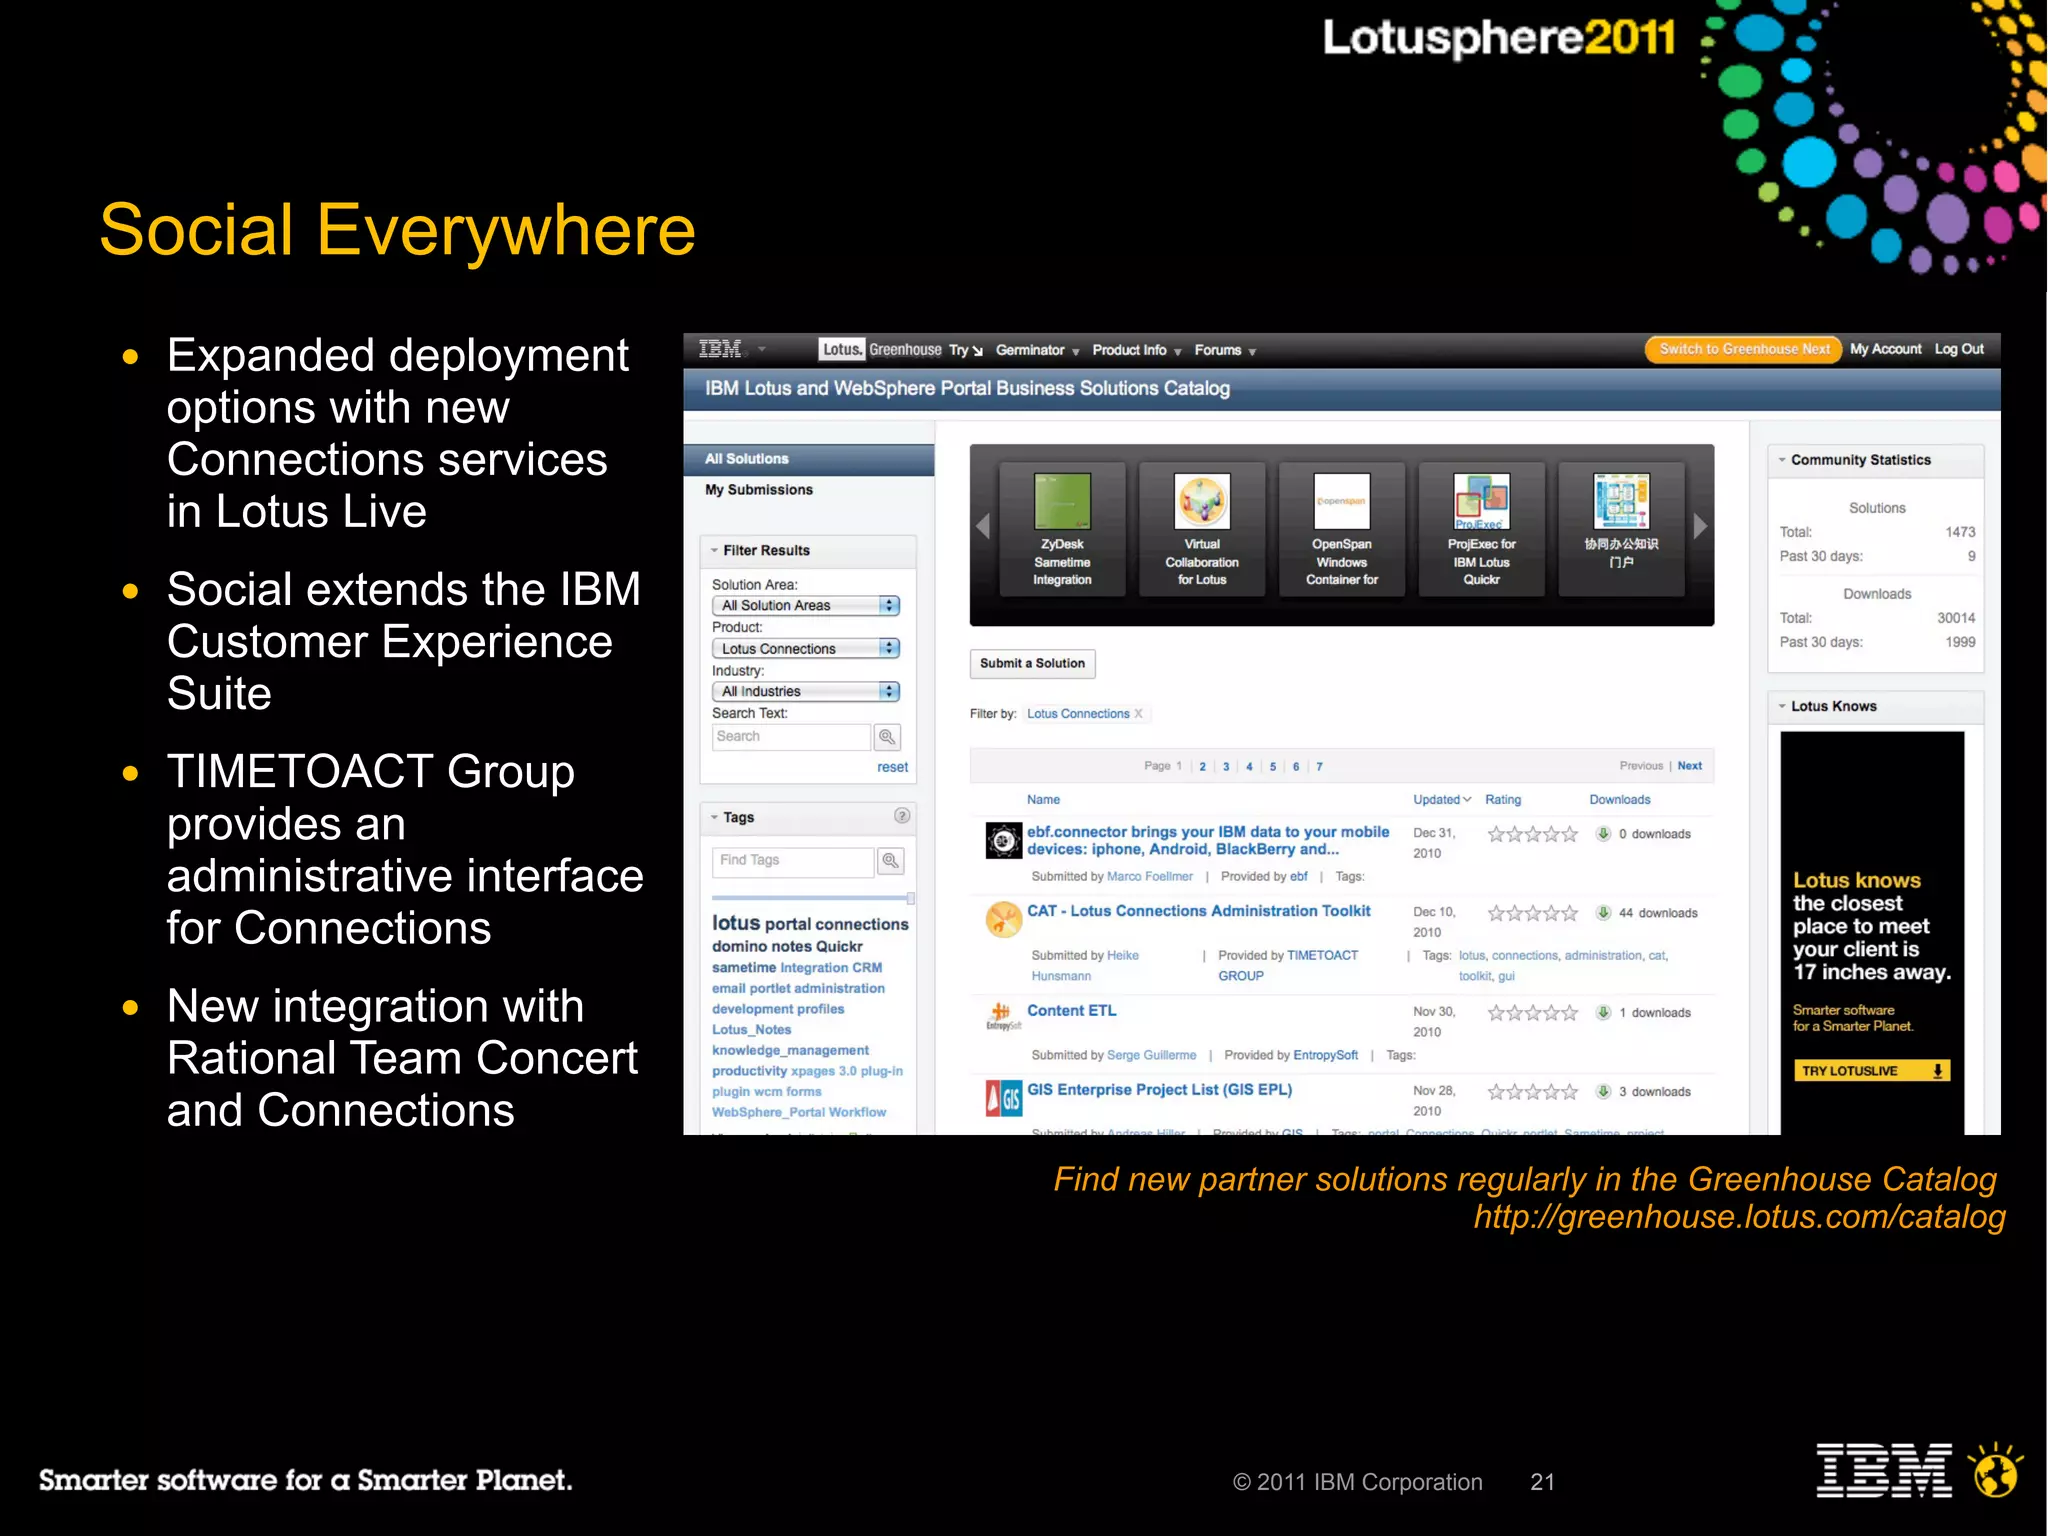Open the Forums menu

click(1225, 350)
